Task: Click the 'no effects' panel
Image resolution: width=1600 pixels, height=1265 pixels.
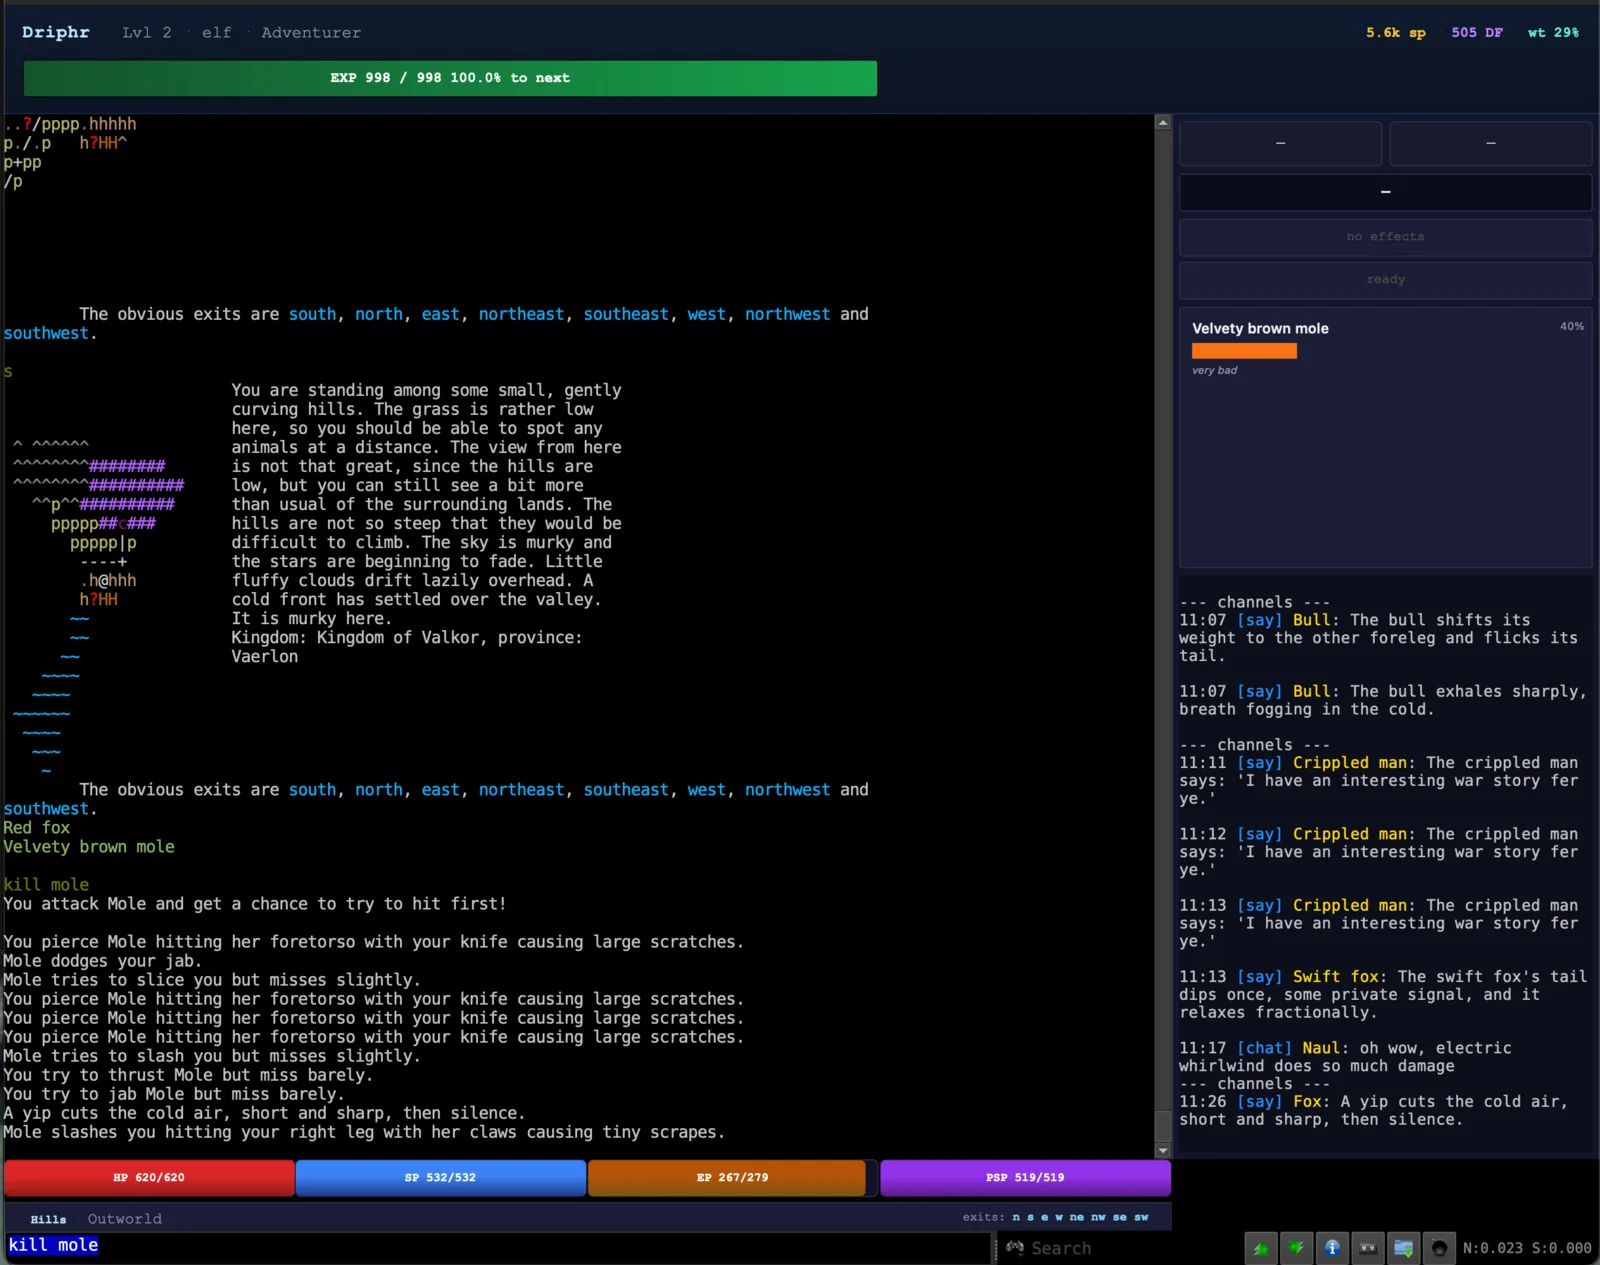Action: pos(1386,237)
